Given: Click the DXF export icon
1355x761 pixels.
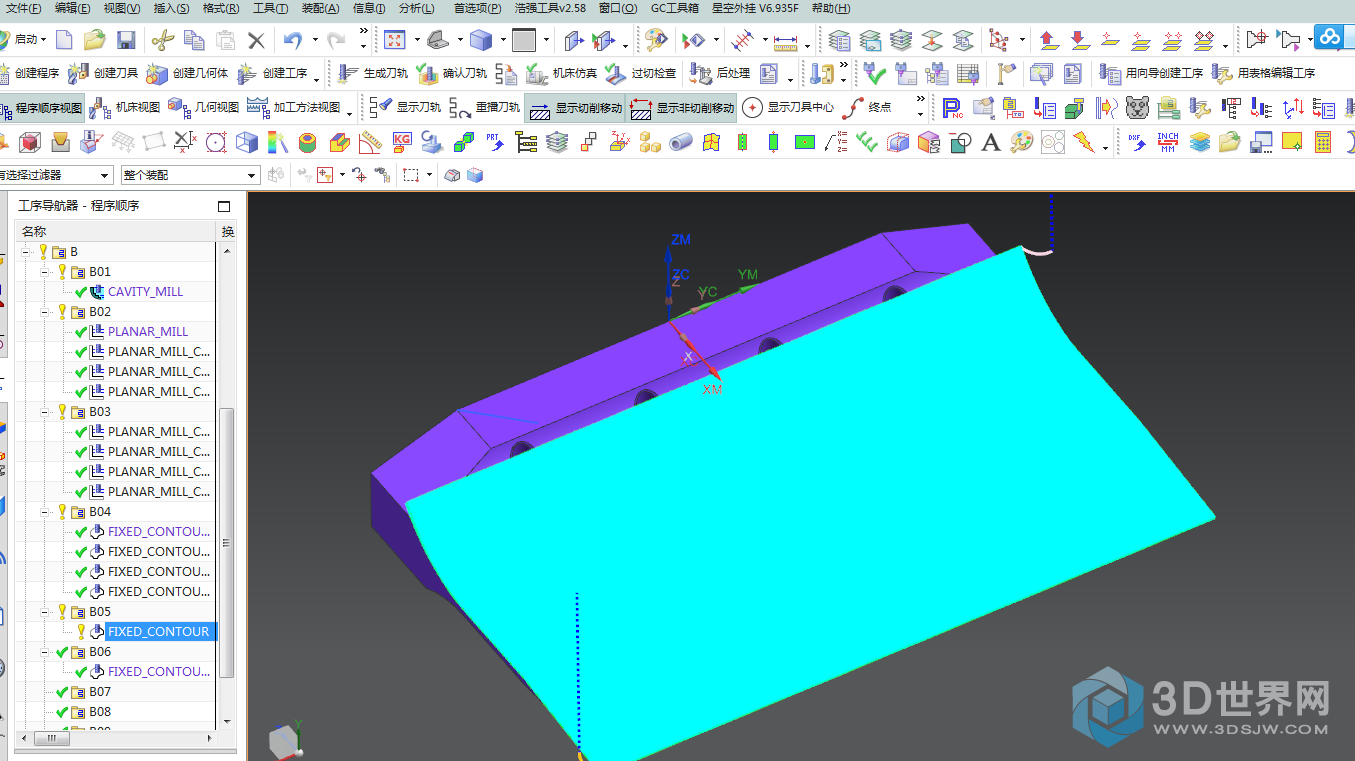Looking at the screenshot, I should pyautogui.click(x=1137, y=142).
